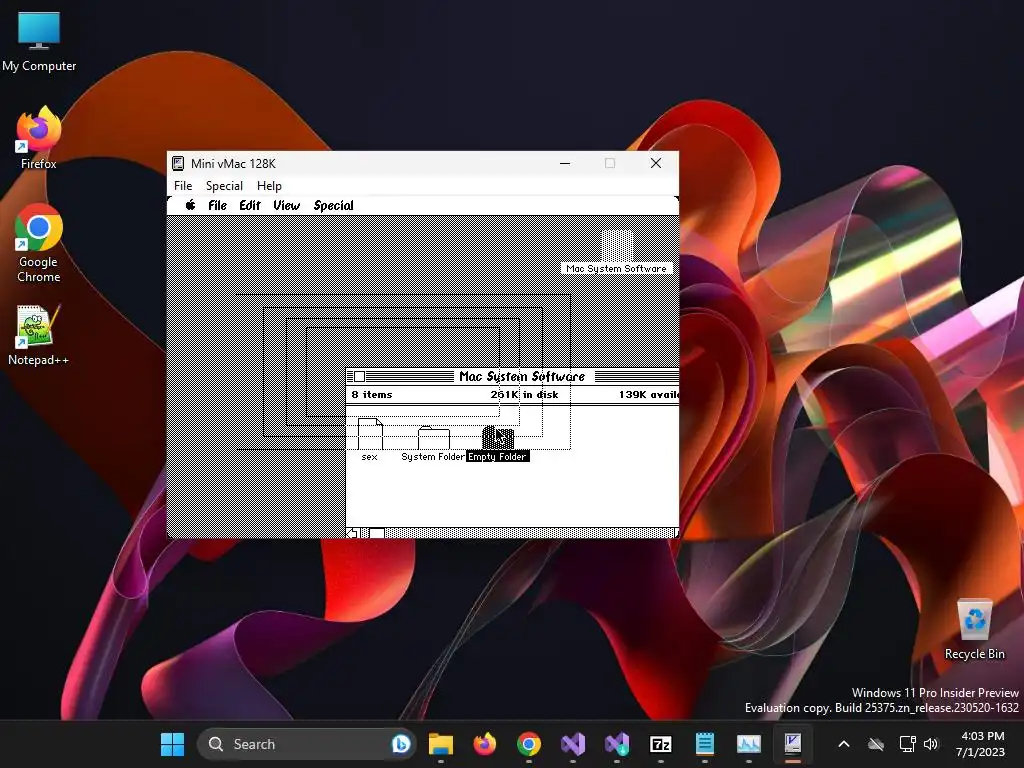Open Notepad taskbar icon
The height and width of the screenshot is (768, 1024).
(x=705, y=744)
